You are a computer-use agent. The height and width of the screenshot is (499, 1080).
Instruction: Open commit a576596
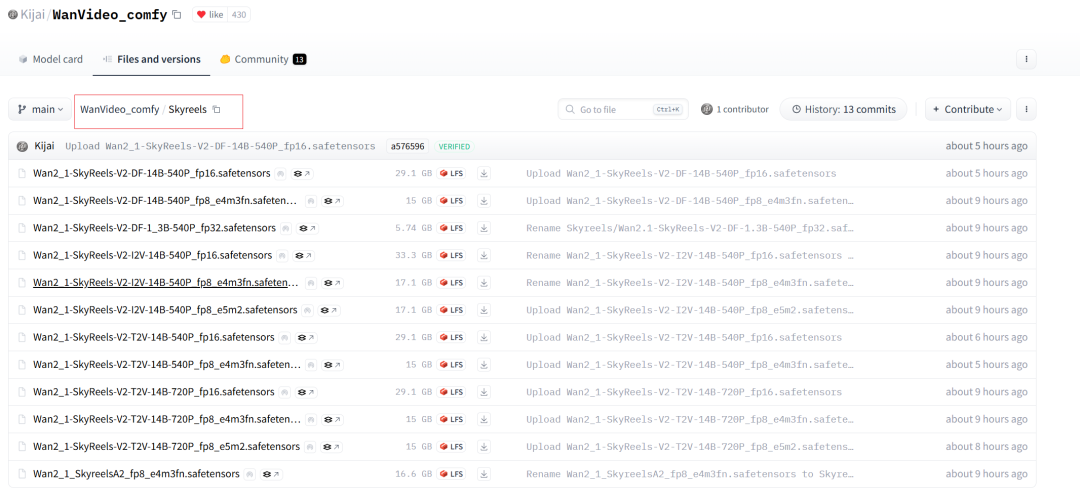[408, 146]
